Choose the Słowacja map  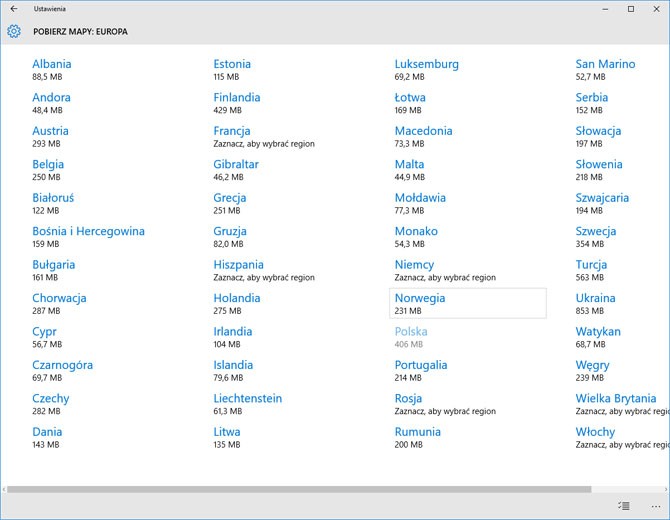point(598,137)
